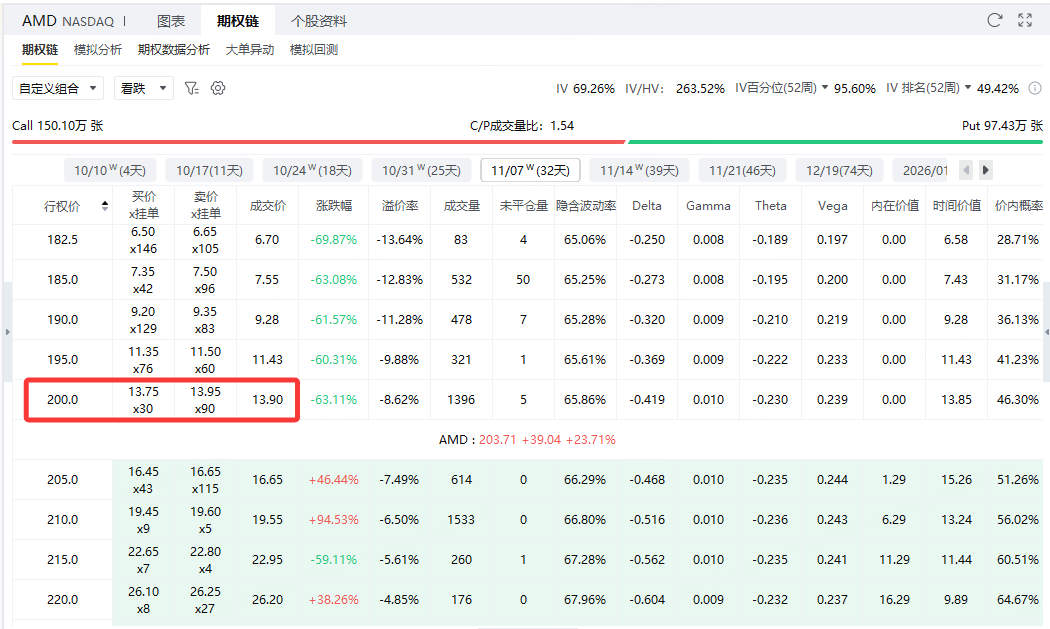The width and height of the screenshot is (1050, 629).
Task: Click Vega column header
Action: tap(832, 206)
